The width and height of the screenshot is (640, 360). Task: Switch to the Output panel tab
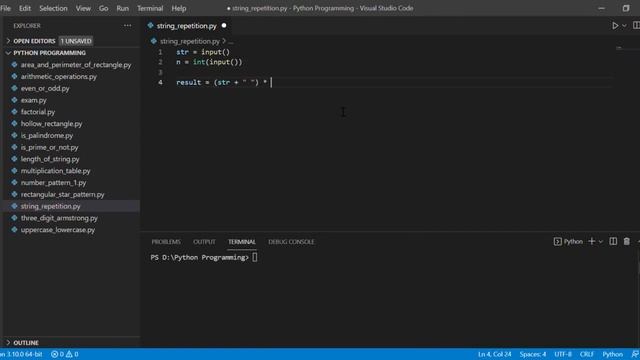click(204, 242)
